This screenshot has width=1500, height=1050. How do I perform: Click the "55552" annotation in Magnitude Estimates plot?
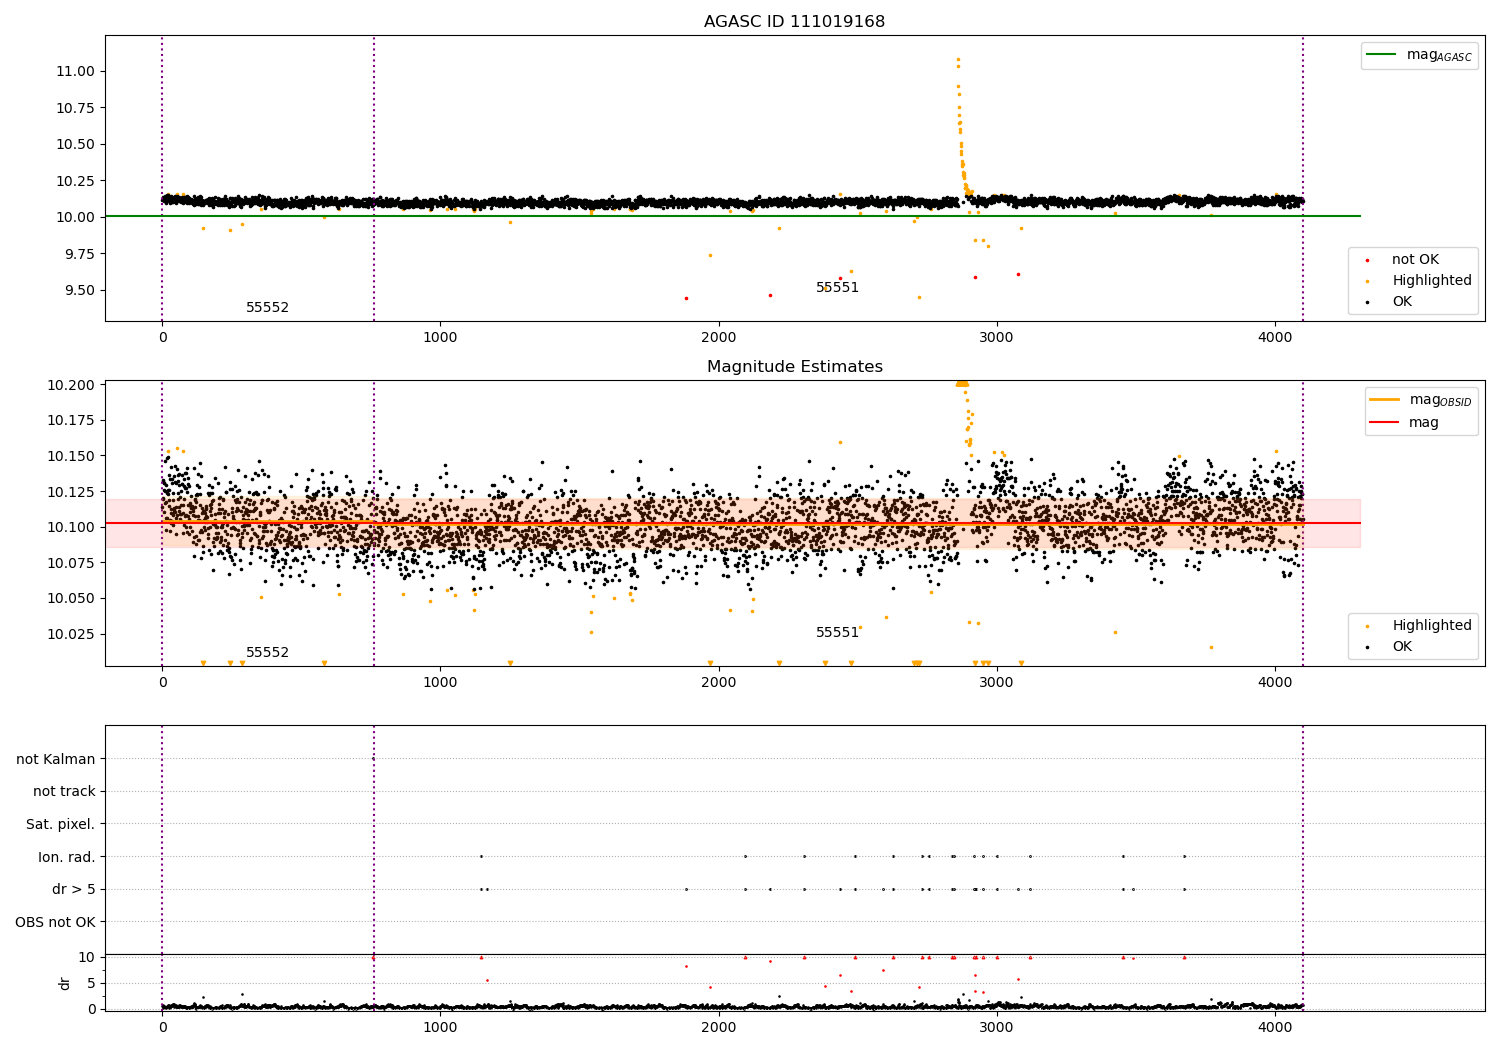267,653
